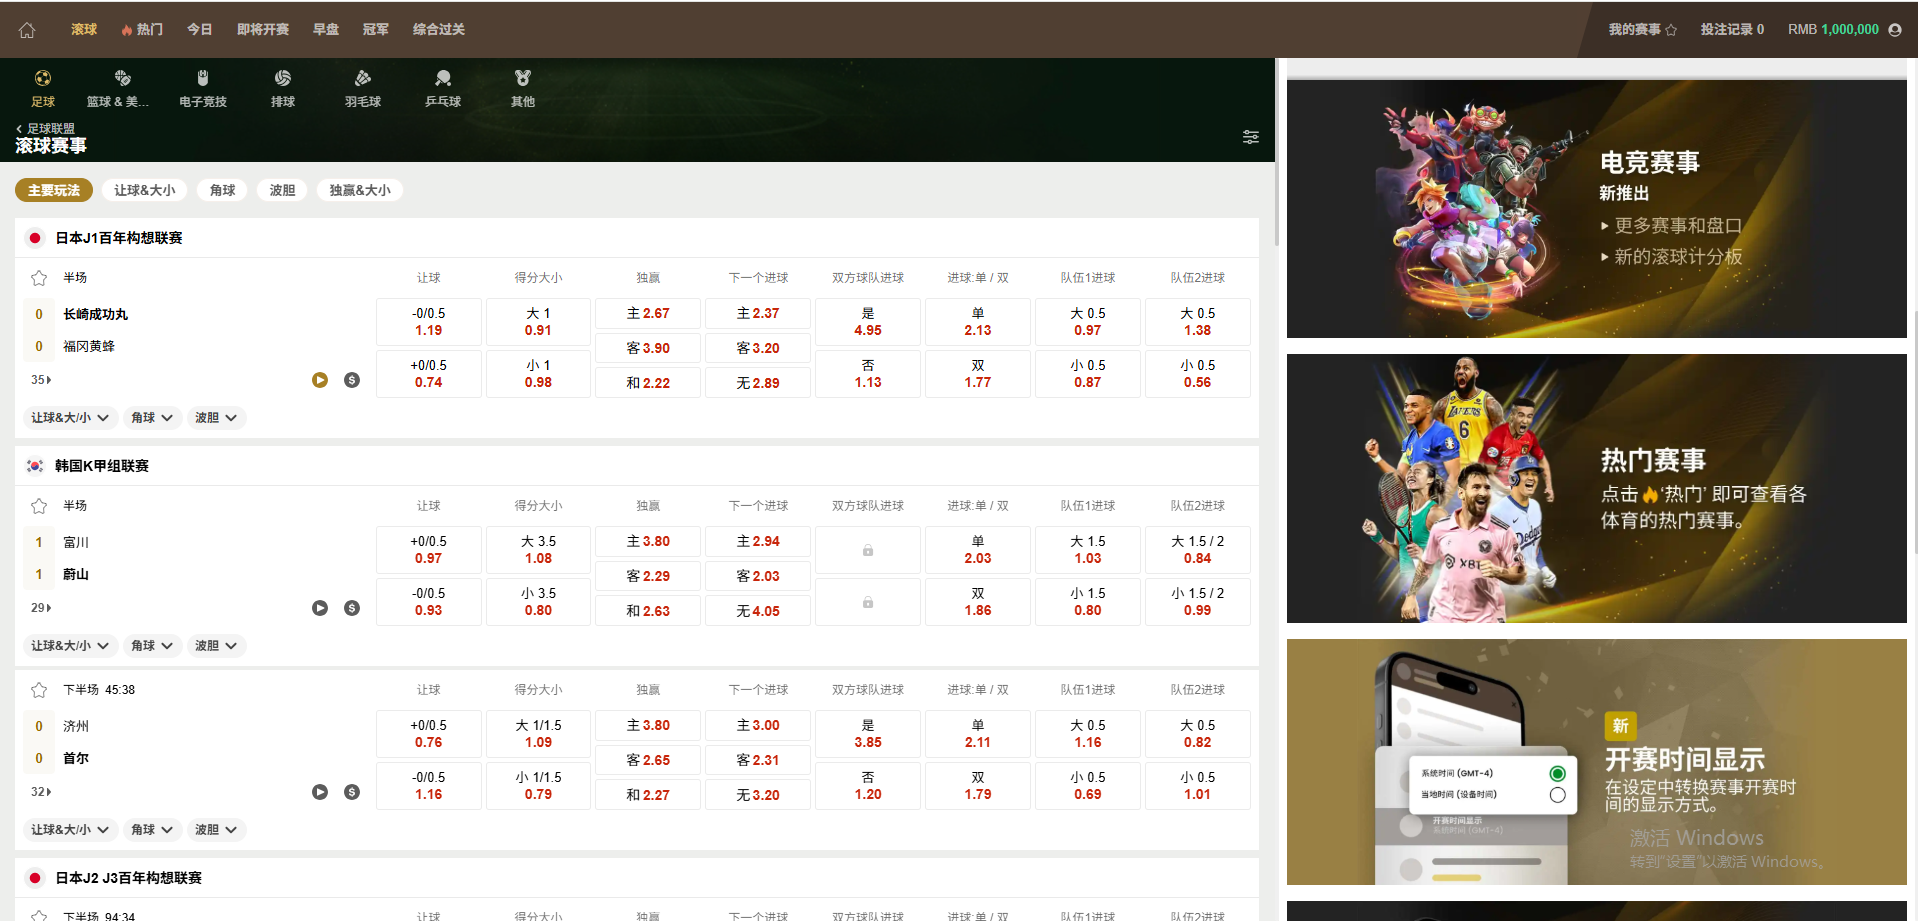Play live stream for 长崎成功丸 match
Viewport: 1918px width, 921px height.
click(x=320, y=380)
